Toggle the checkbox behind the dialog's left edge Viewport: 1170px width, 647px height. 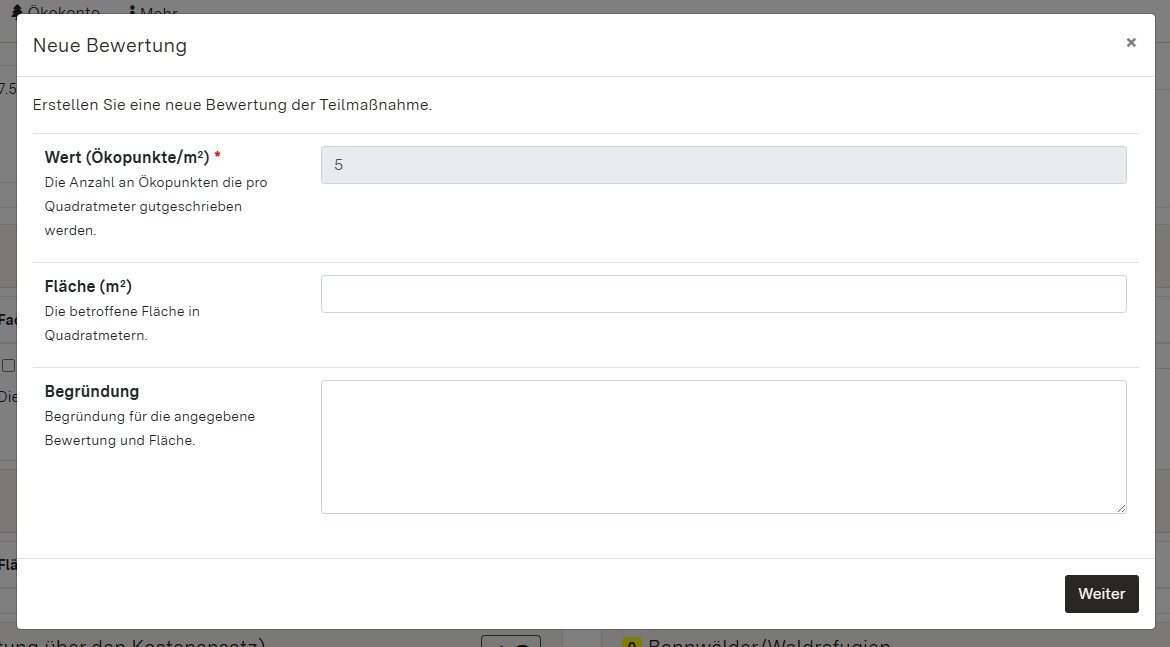tap(8, 366)
